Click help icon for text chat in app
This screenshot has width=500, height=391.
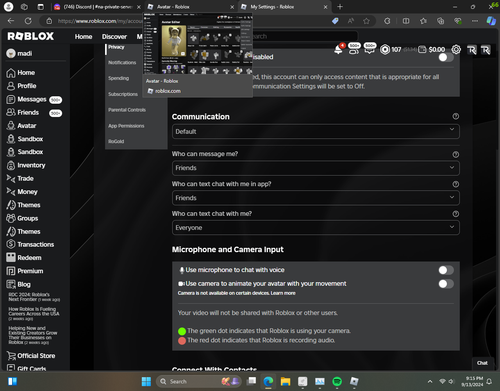click(456, 184)
